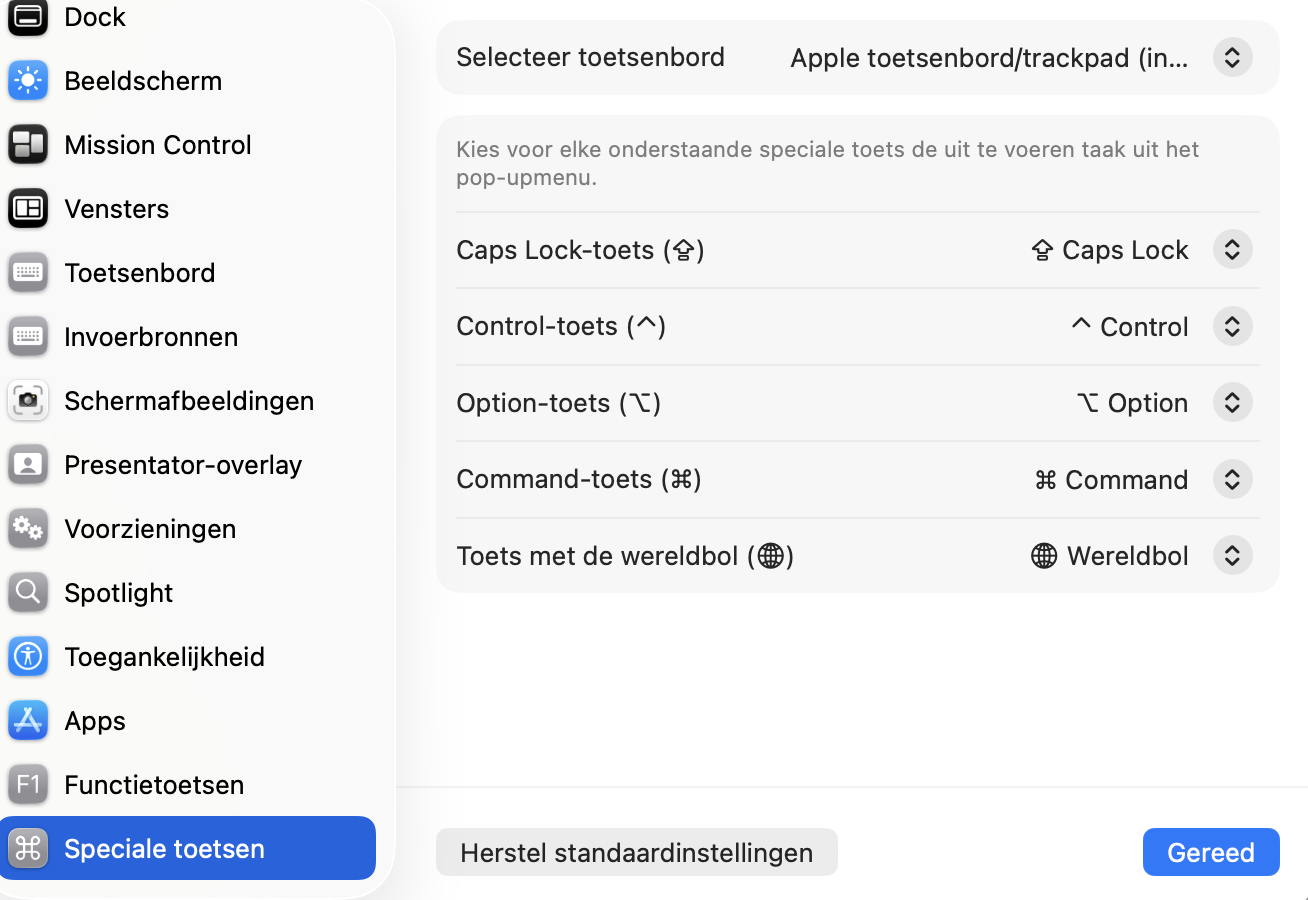Click the Spotlight magnifier icon

click(x=27, y=593)
